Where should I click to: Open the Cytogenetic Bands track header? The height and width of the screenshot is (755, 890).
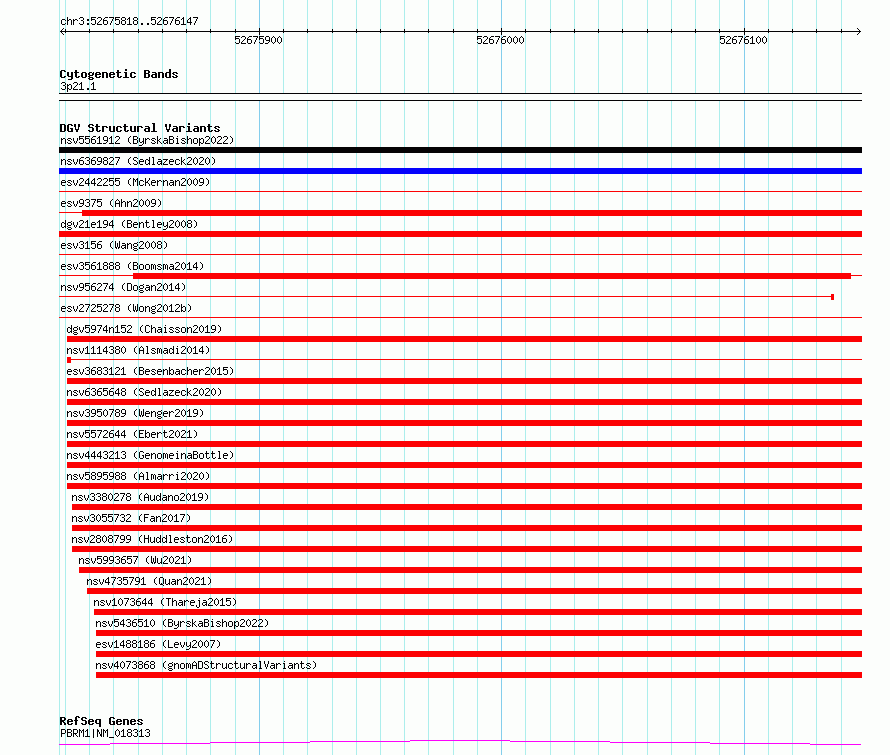click(x=119, y=74)
